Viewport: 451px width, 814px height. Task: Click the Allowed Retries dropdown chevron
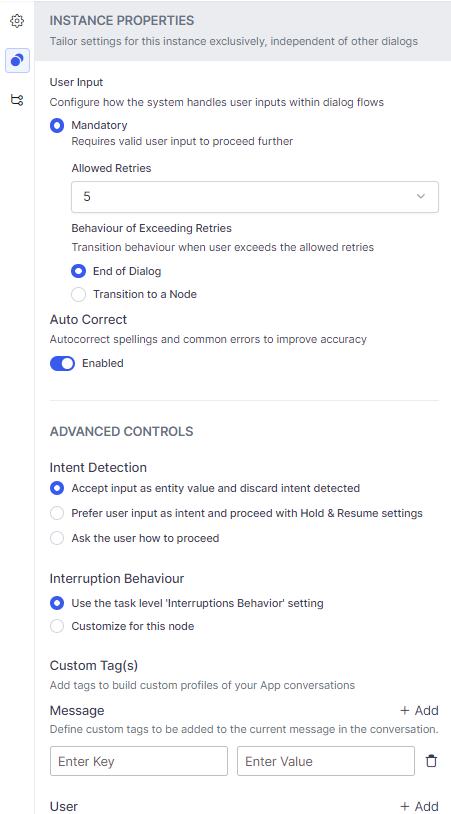point(421,196)
